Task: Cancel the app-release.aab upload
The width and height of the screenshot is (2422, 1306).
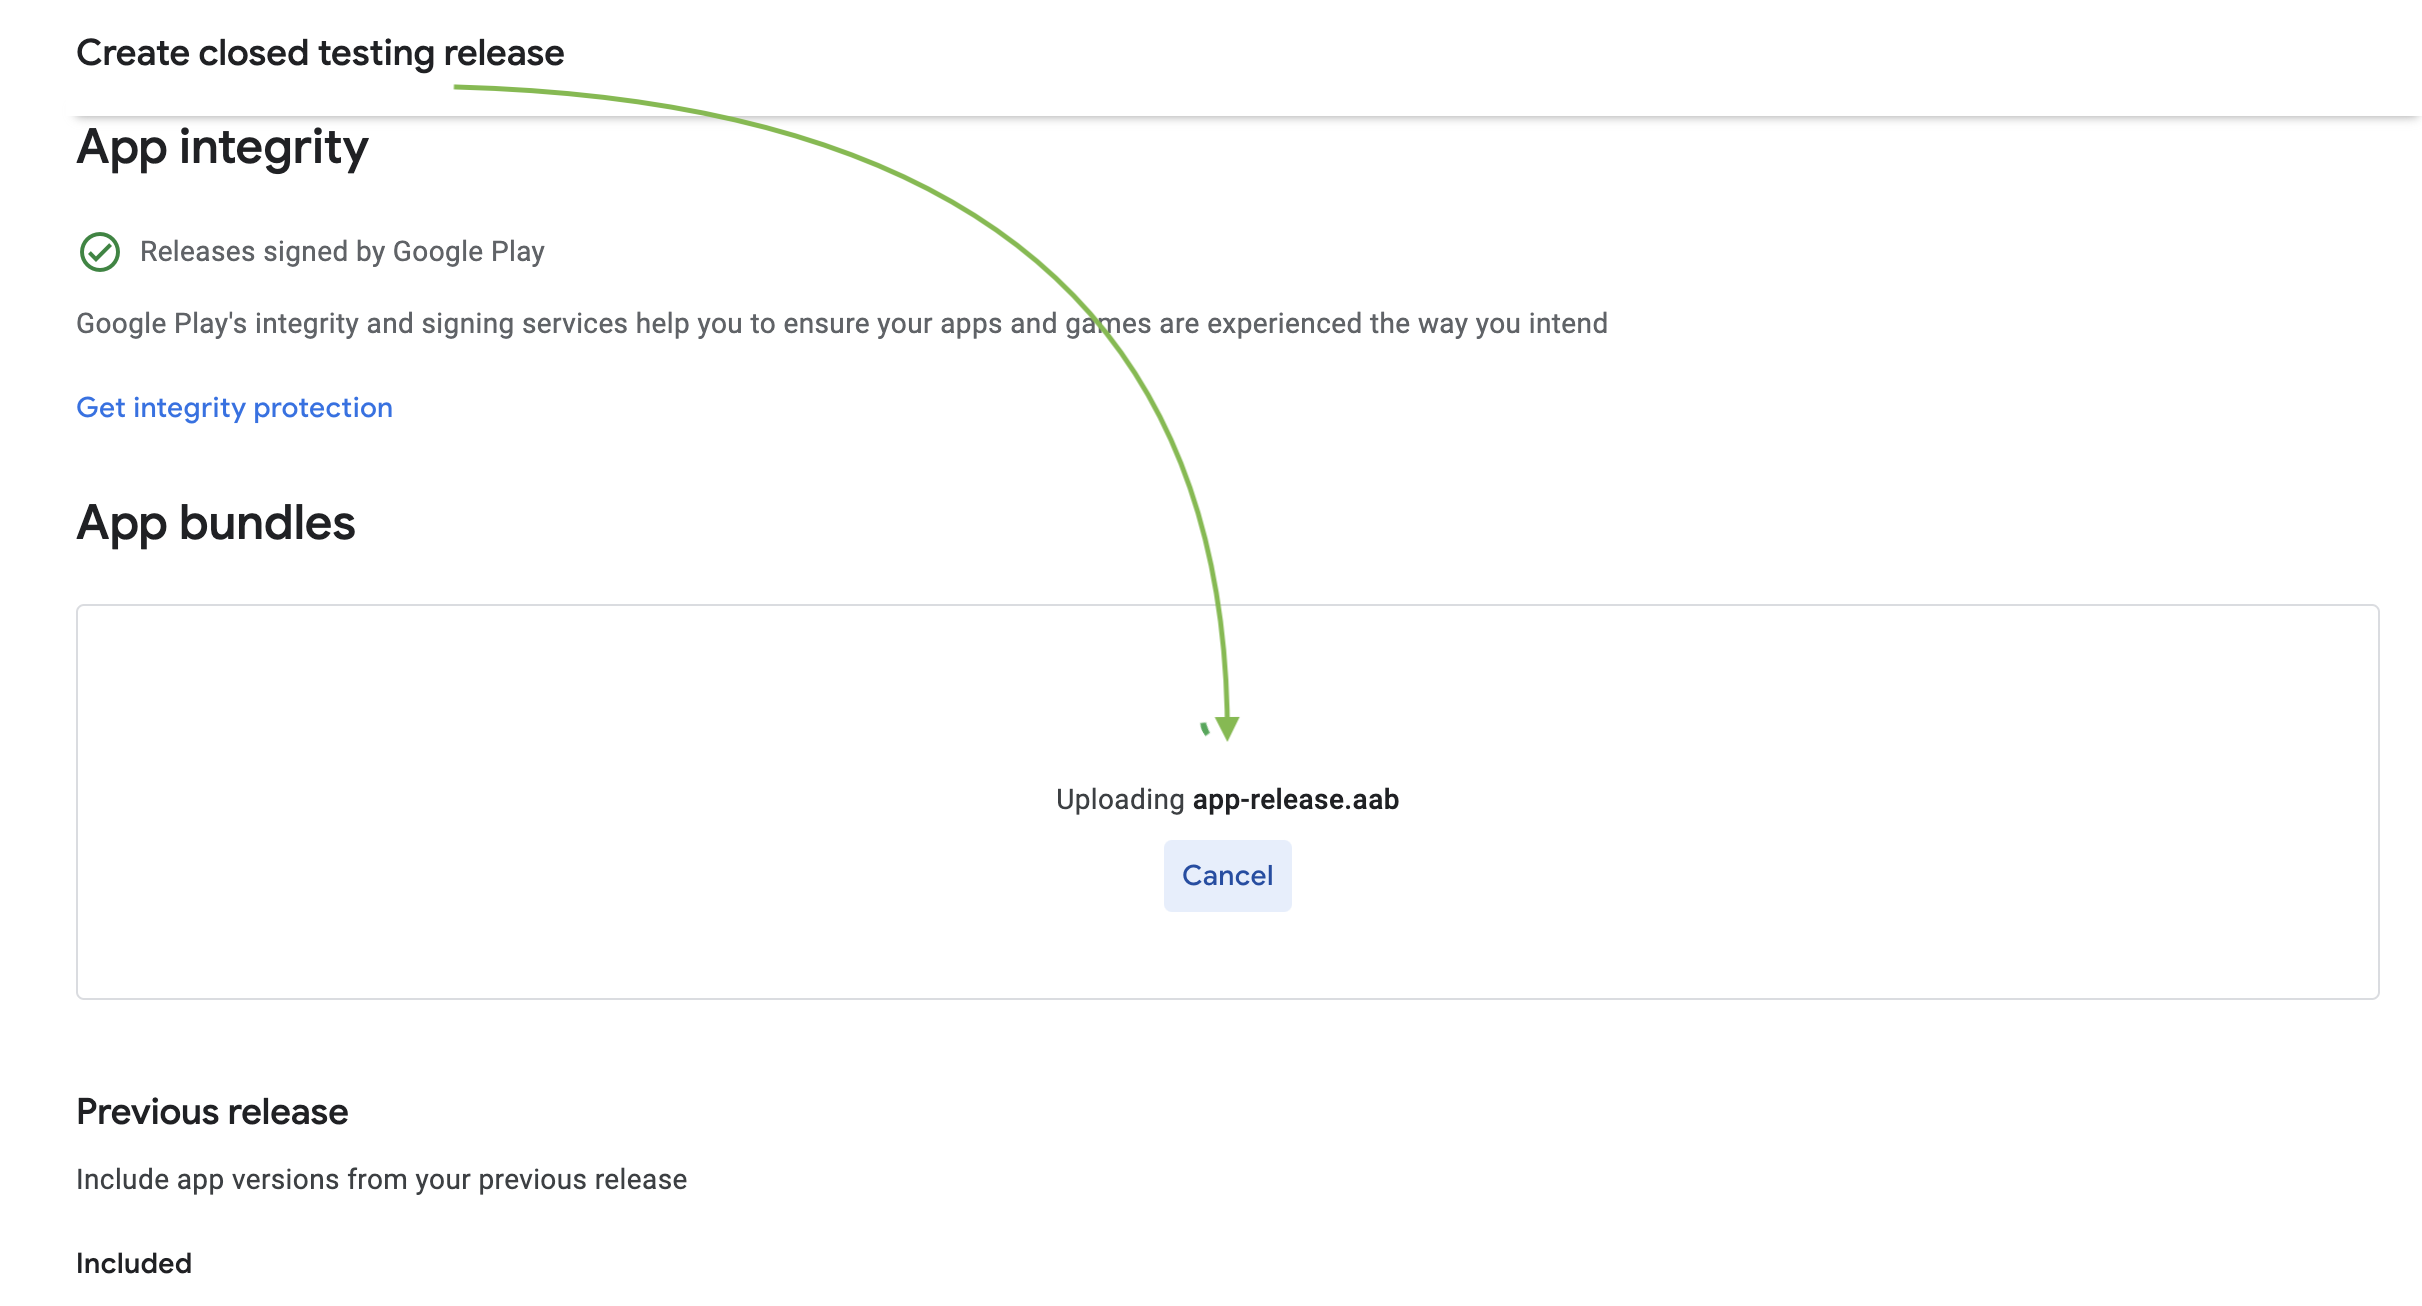Action: [1227, 876]
